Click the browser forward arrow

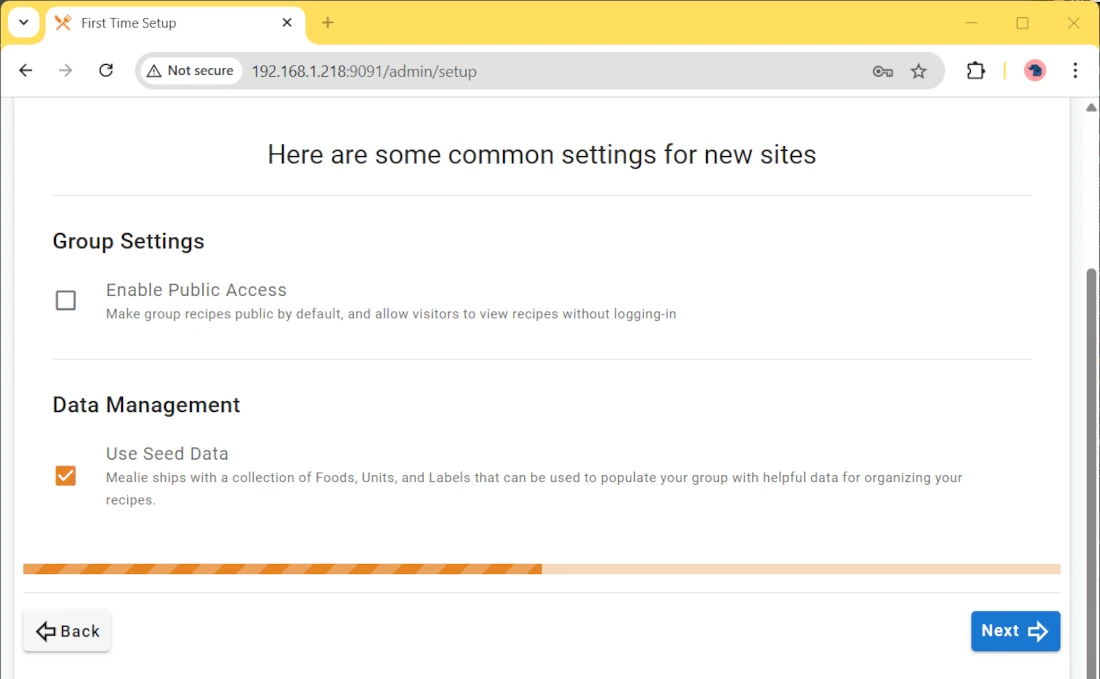65,70
